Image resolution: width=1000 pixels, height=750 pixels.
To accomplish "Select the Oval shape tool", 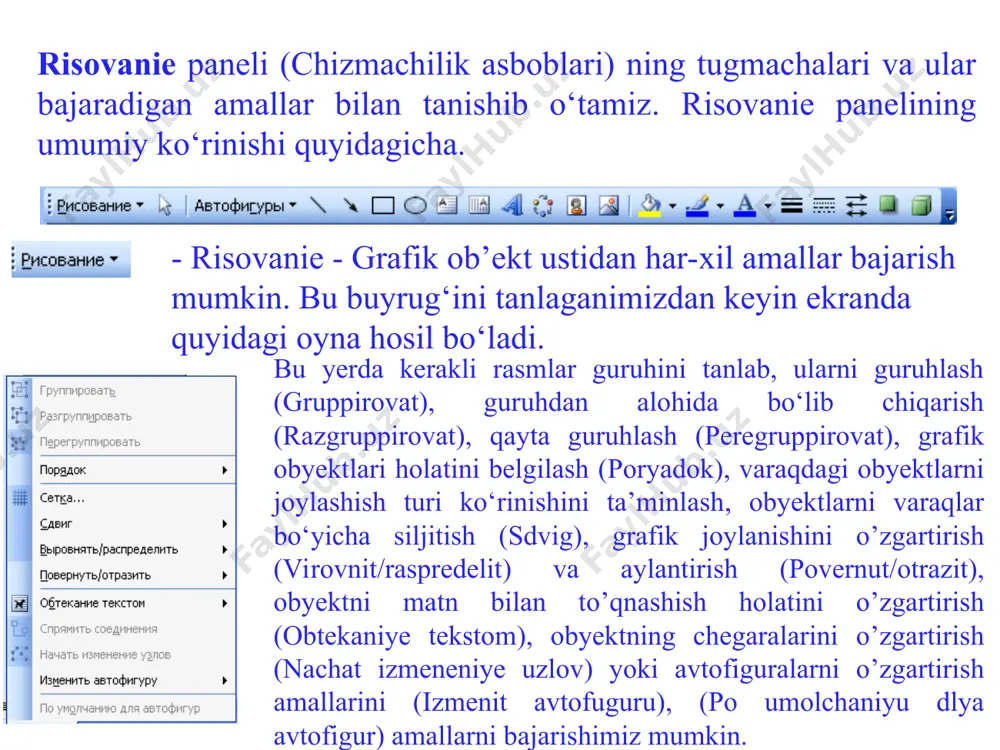I will (415, 205).
